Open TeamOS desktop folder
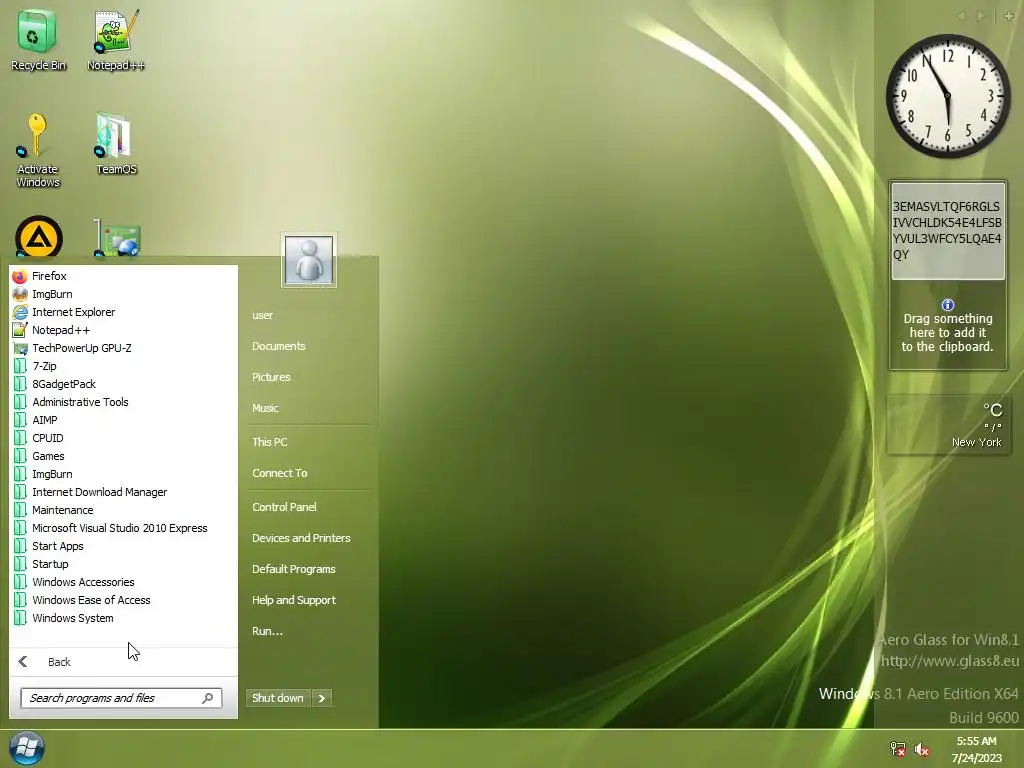Image resolution: width=1024 pixels, height=768 pixels. (116, 144)
